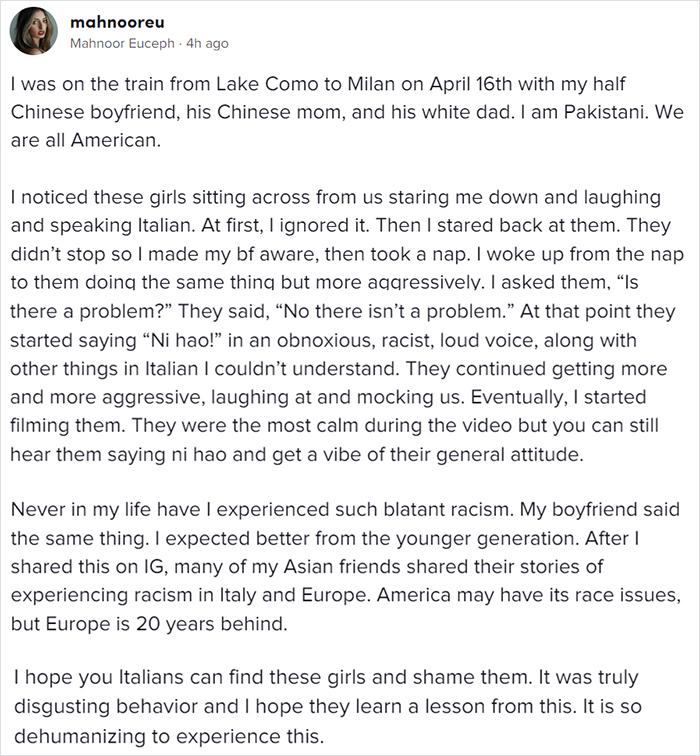Click the poster's profile avatar photo
700x756 pixels.
point(33,31)
